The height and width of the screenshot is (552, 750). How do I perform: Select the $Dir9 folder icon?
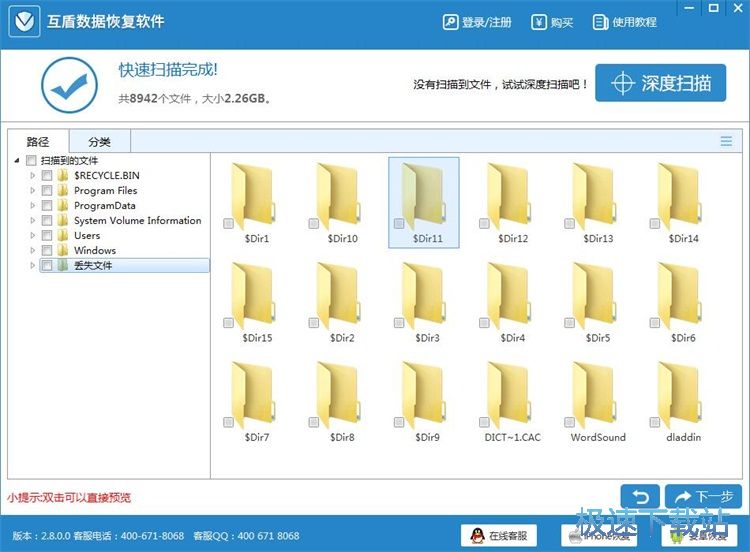(x=423, y=395)
